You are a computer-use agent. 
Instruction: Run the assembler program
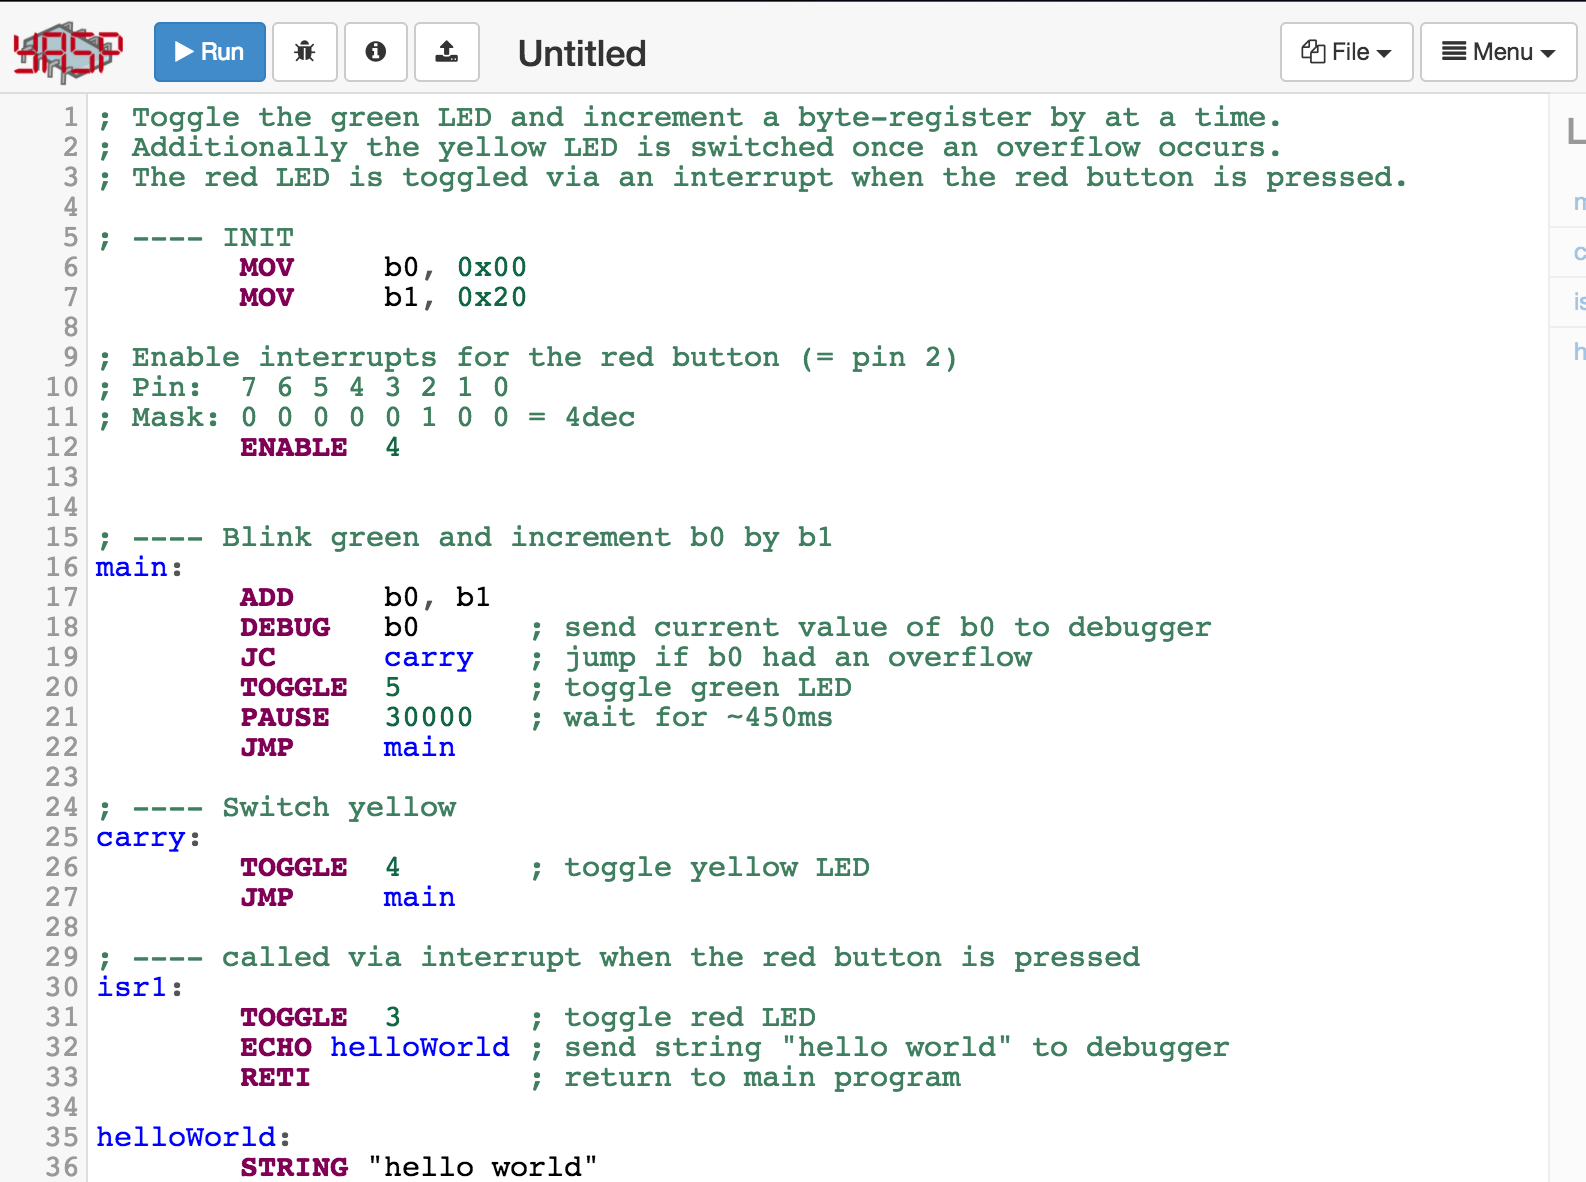click(209, 52)
